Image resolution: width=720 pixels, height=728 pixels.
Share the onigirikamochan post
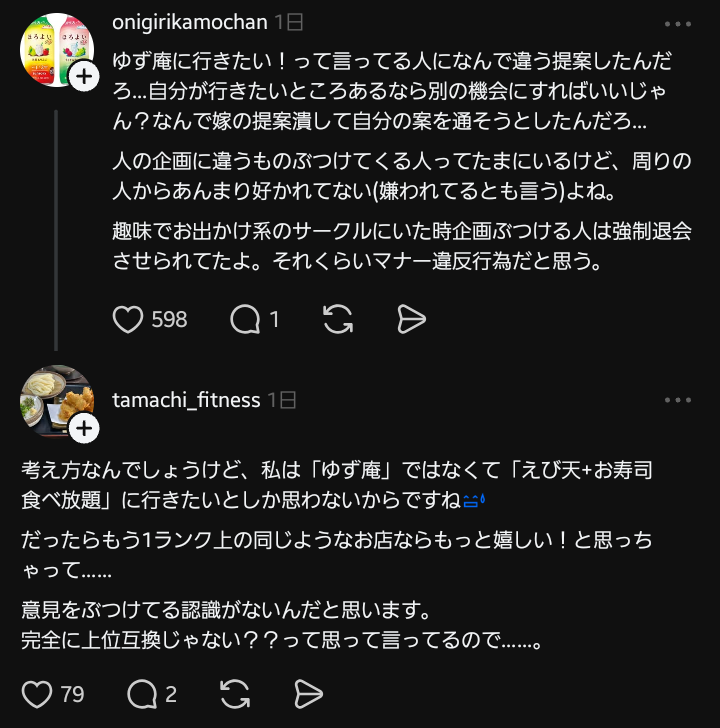click(411, 319)
